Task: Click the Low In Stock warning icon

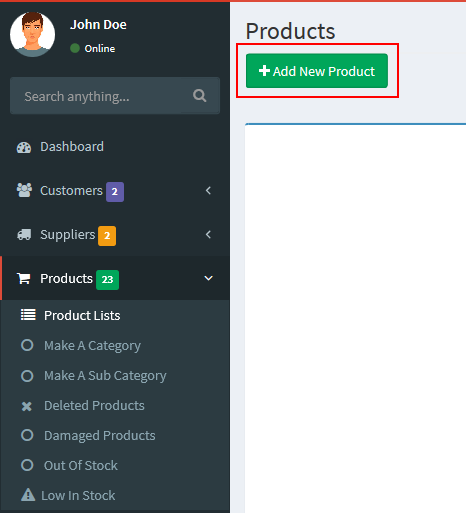Action: click(28, 495)
